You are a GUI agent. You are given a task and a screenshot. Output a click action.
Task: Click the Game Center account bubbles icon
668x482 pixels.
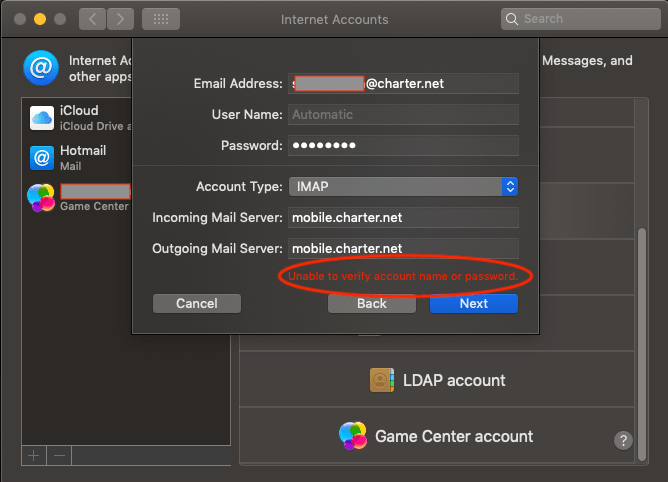[353, 436]
